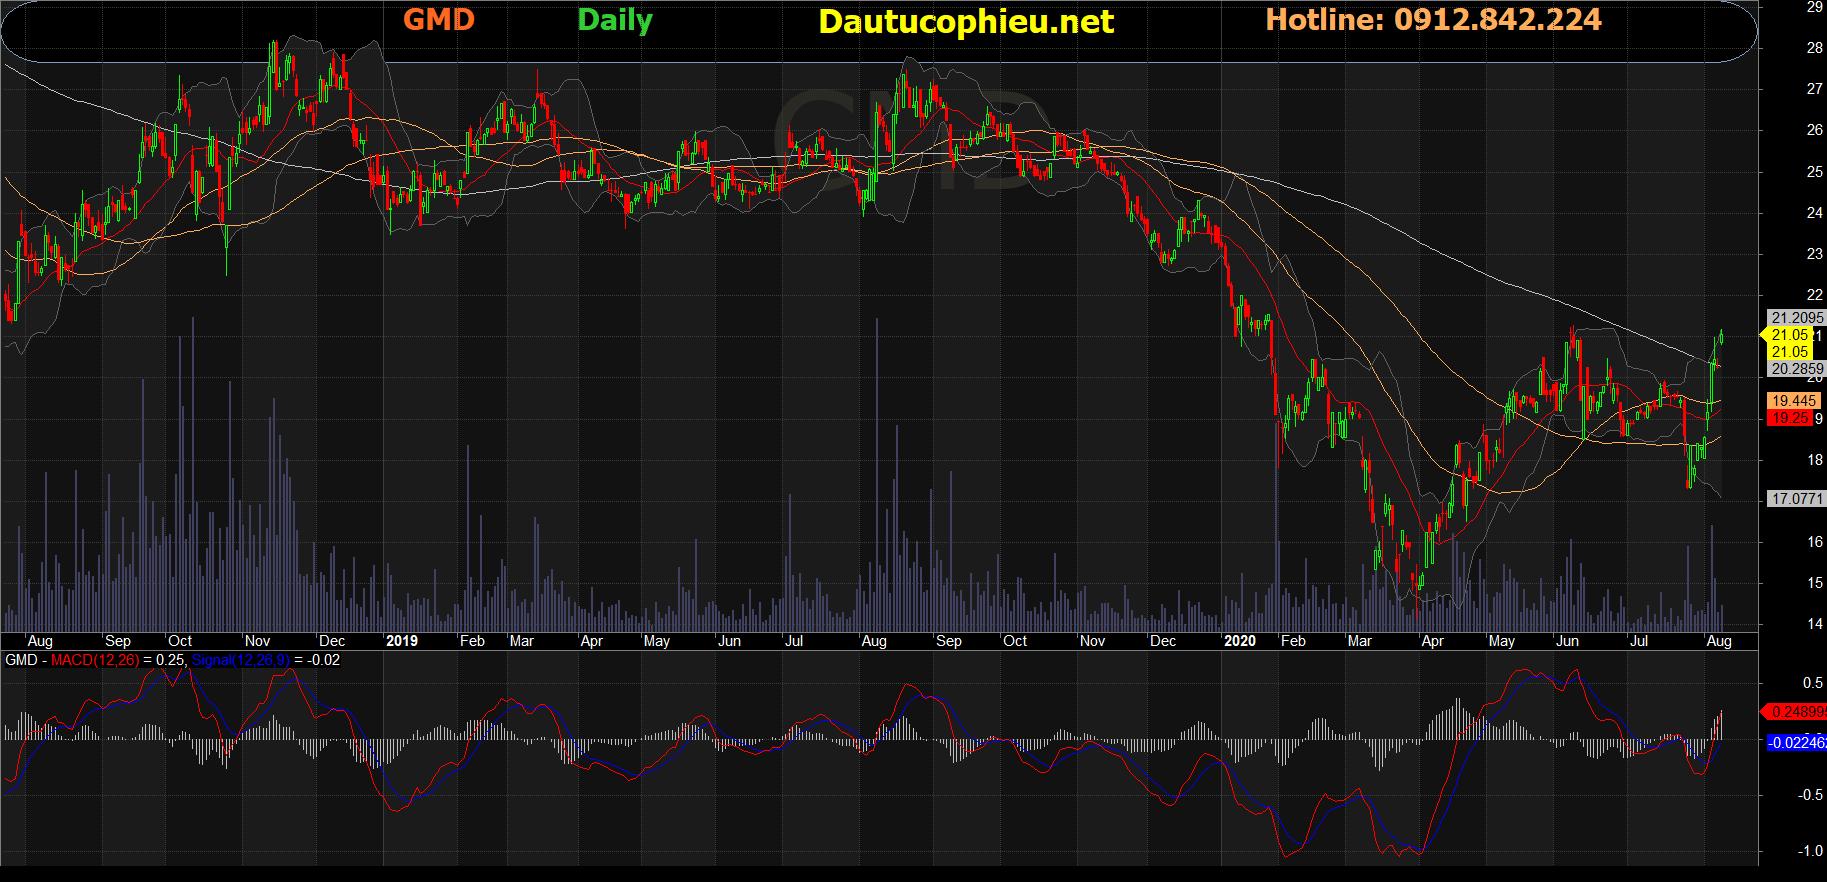Click the 2020 year marker on time axis
Viewport: 1827px width, 882px height.
point(1239,641)
